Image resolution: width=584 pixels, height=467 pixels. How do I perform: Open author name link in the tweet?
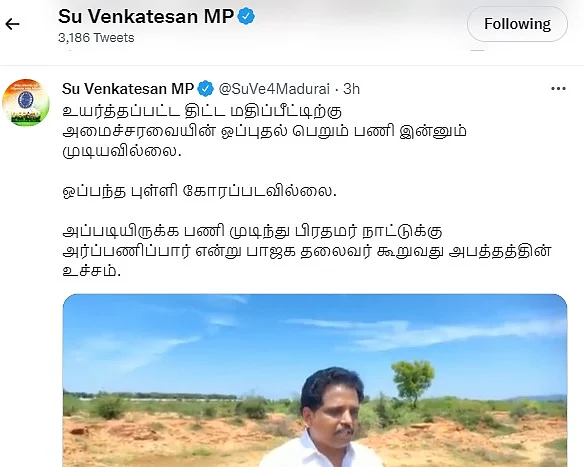coord(128,89)
